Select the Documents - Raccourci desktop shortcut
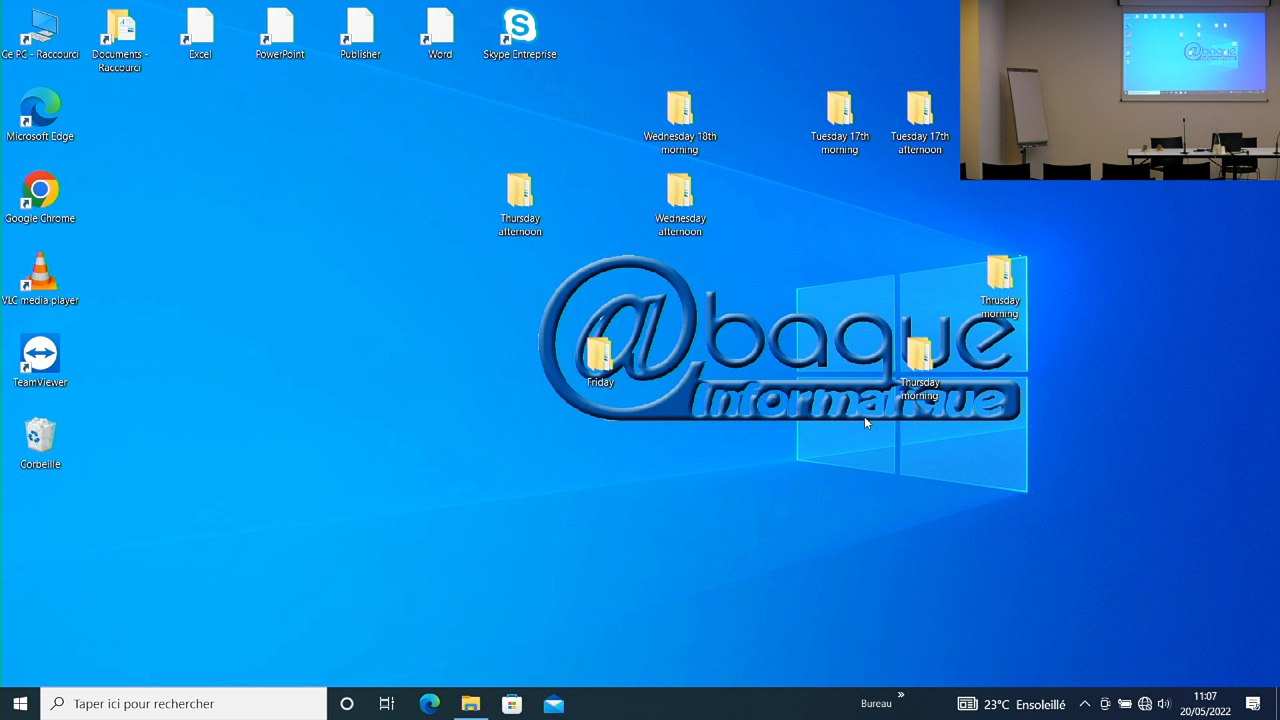The width and height of the screenshot is (1280, 720). (120, 41)
